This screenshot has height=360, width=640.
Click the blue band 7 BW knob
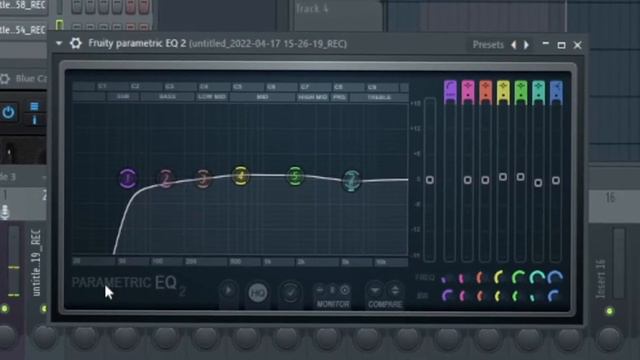pyautogui.click(x=553, y=296)
